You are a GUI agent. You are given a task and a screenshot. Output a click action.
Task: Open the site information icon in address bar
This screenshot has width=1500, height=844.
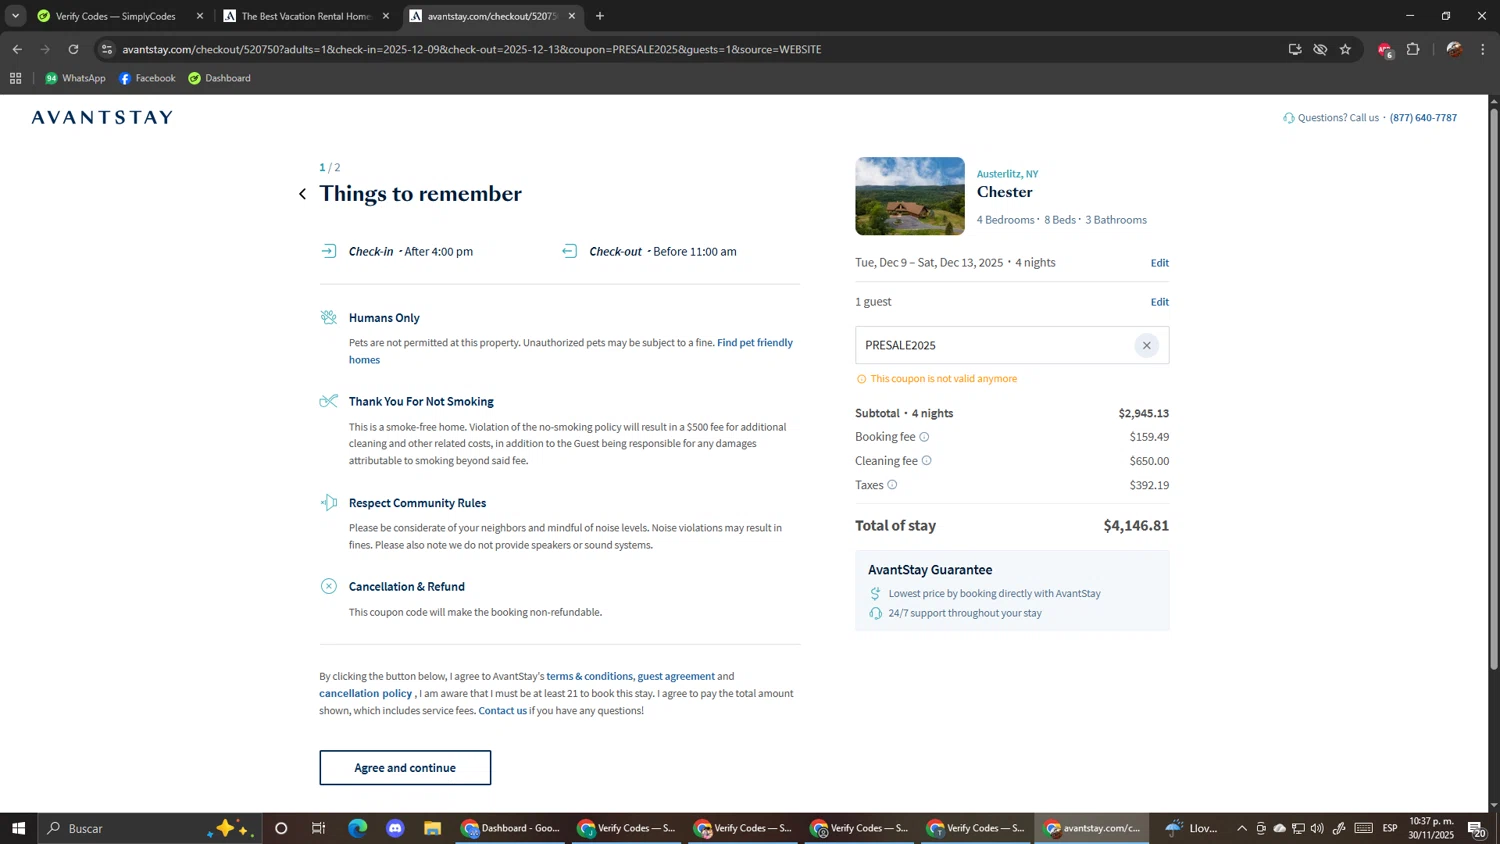107,49
